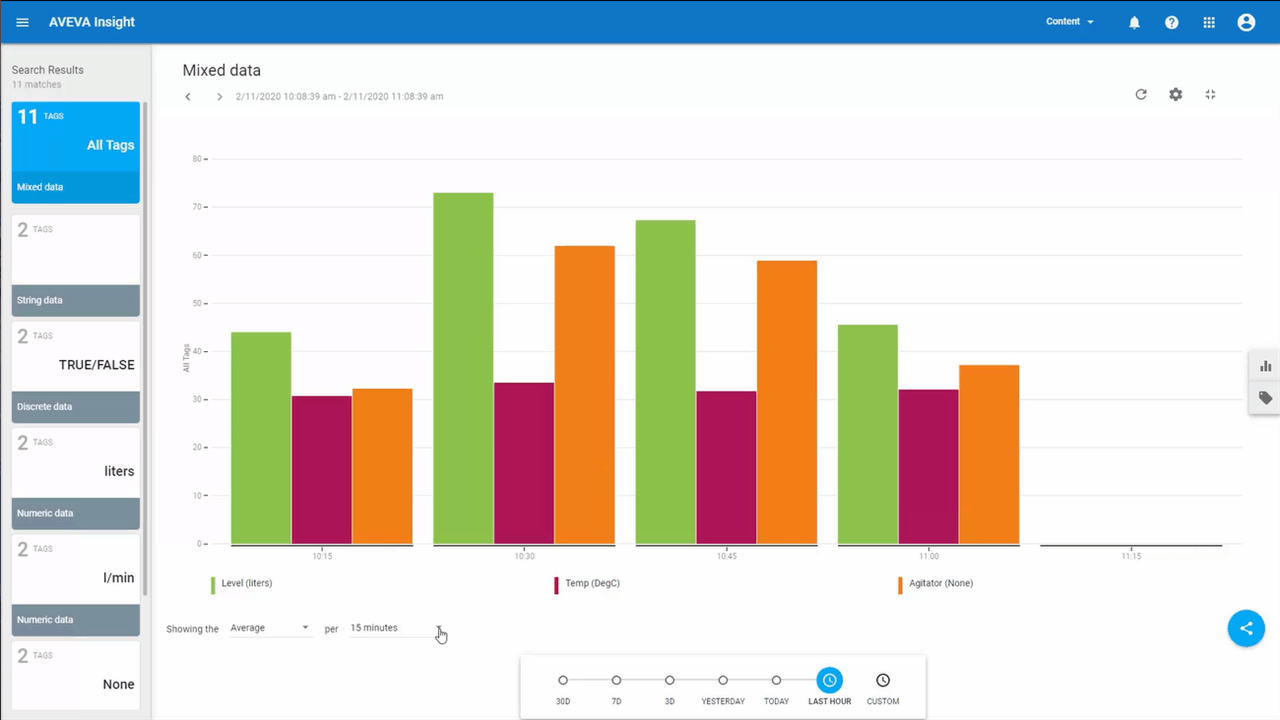Screen dimensions: 1280x720
Task: Open the chart type selector
Action: (1265, 366)
